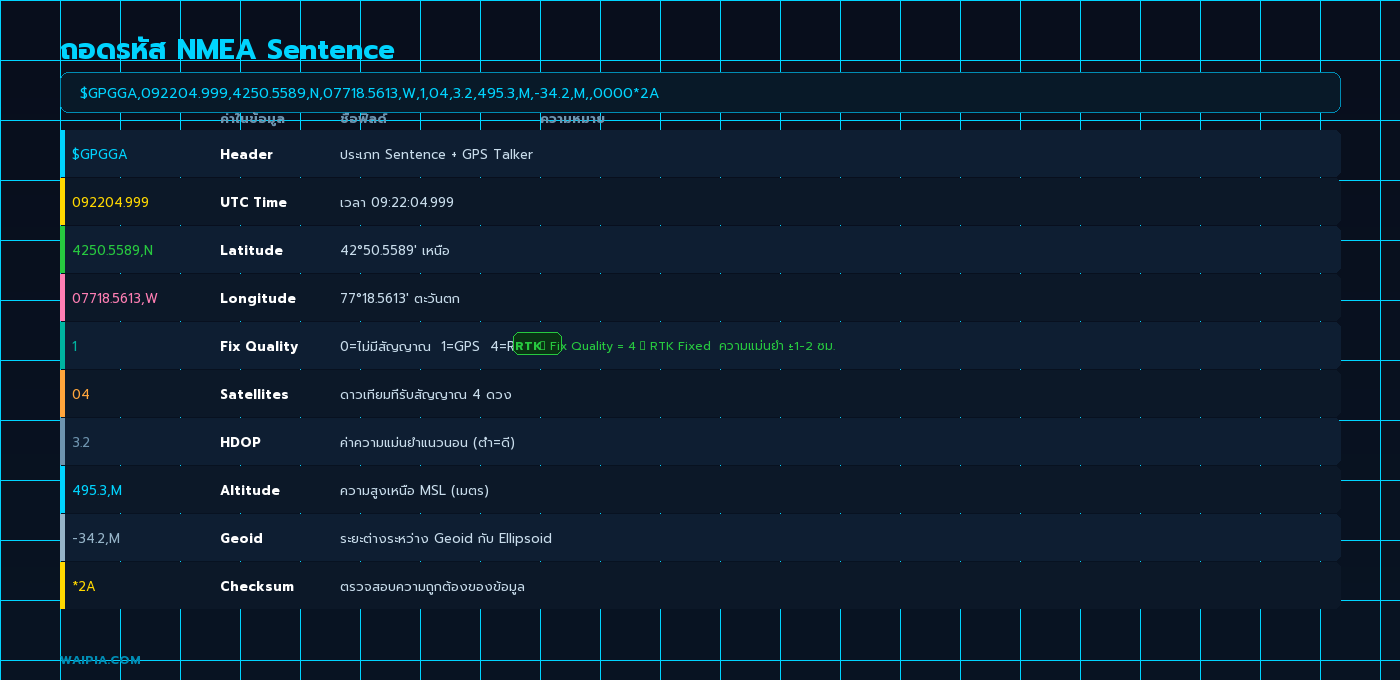Click the pink bar beside Longitude value

63,297
